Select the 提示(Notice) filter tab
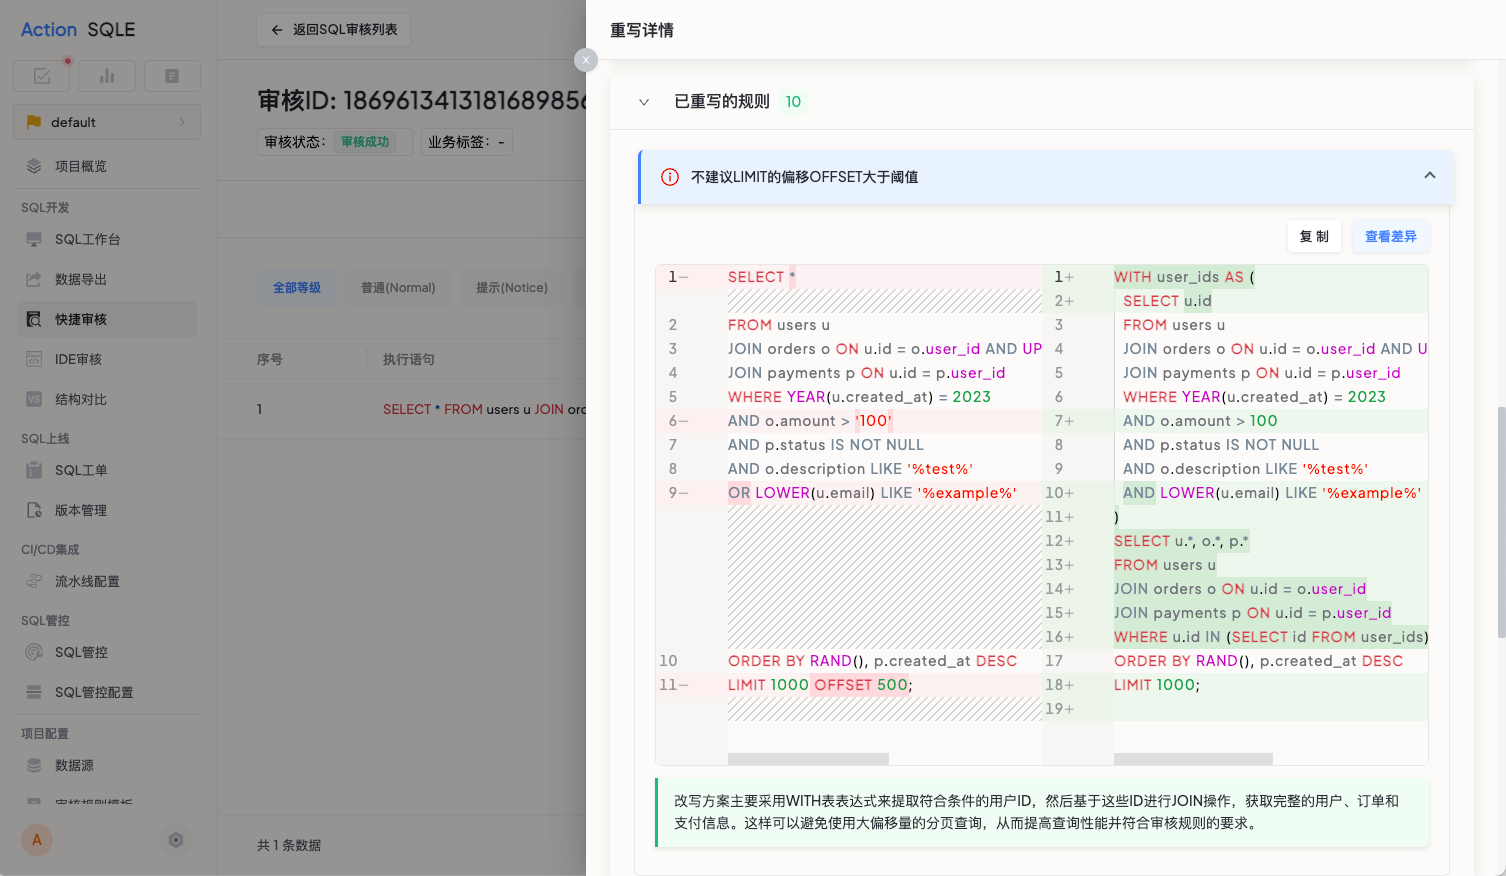The width and height of the screenshot is (1506, 876). pyautogui.click(x=512, y=288)
